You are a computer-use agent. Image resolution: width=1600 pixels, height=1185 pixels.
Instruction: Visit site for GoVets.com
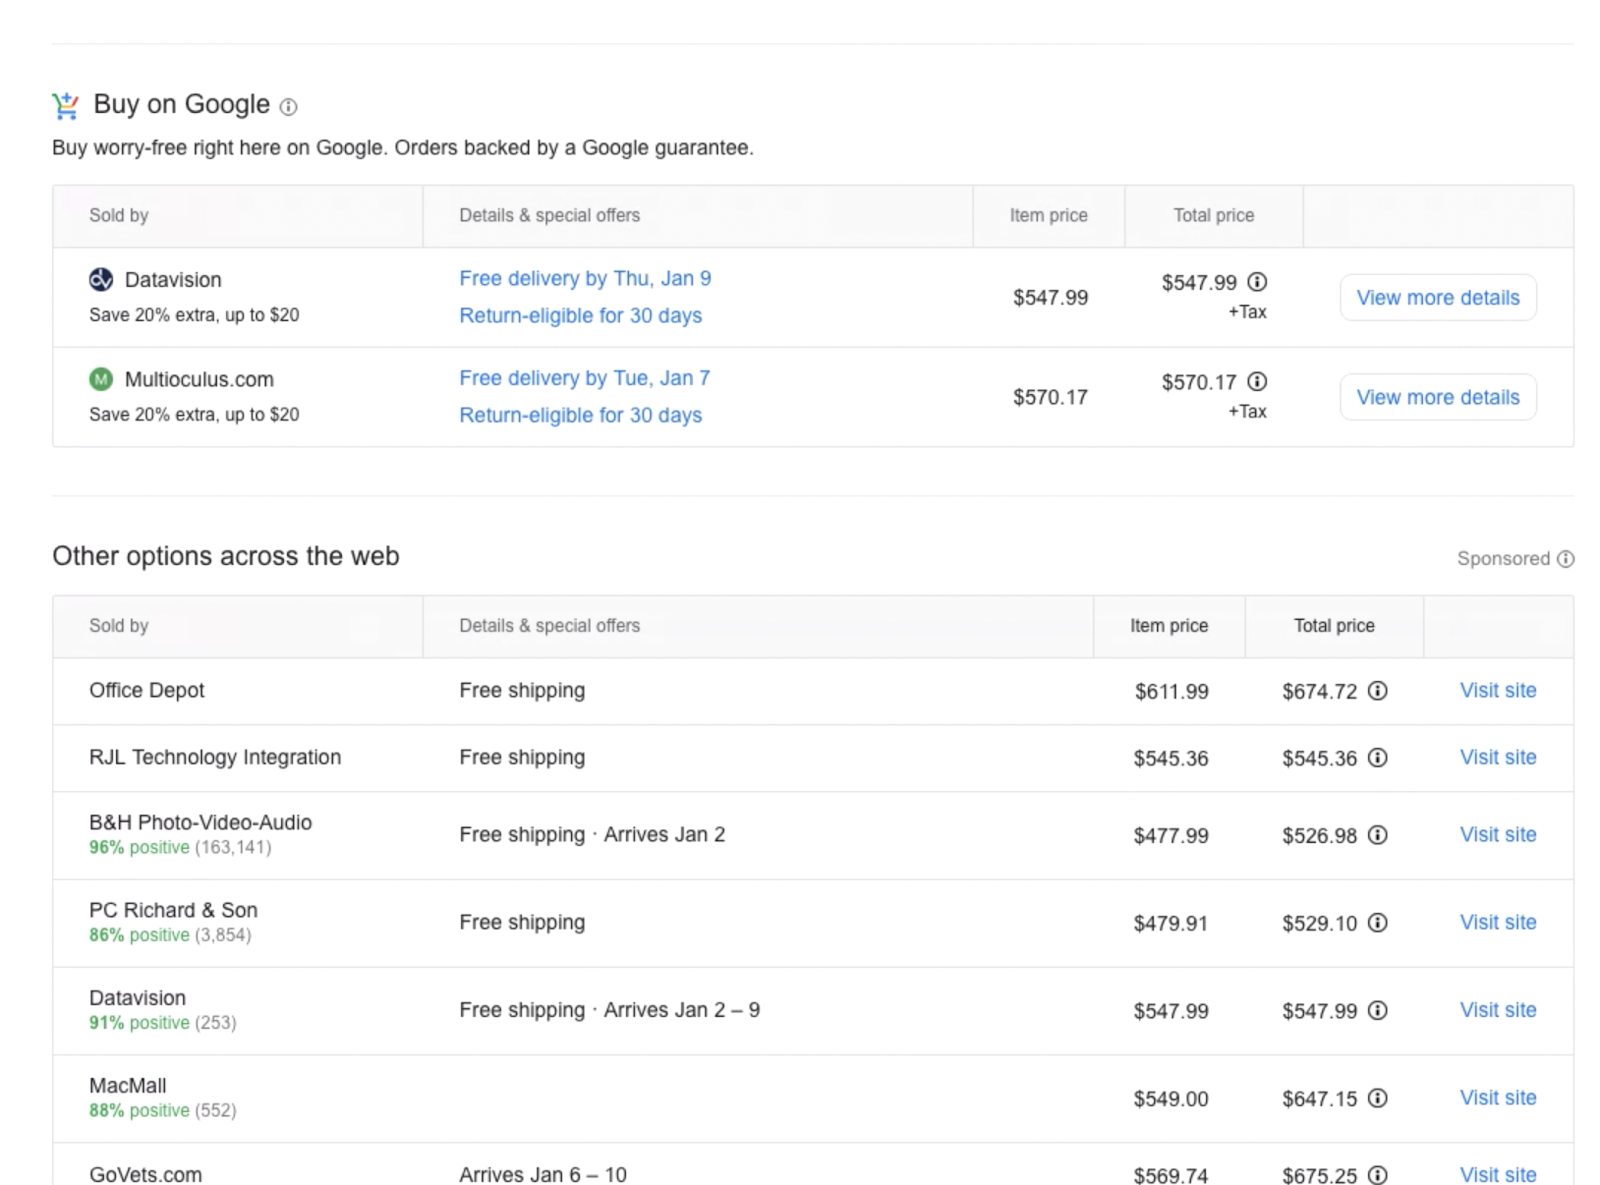point(1498,1174)
